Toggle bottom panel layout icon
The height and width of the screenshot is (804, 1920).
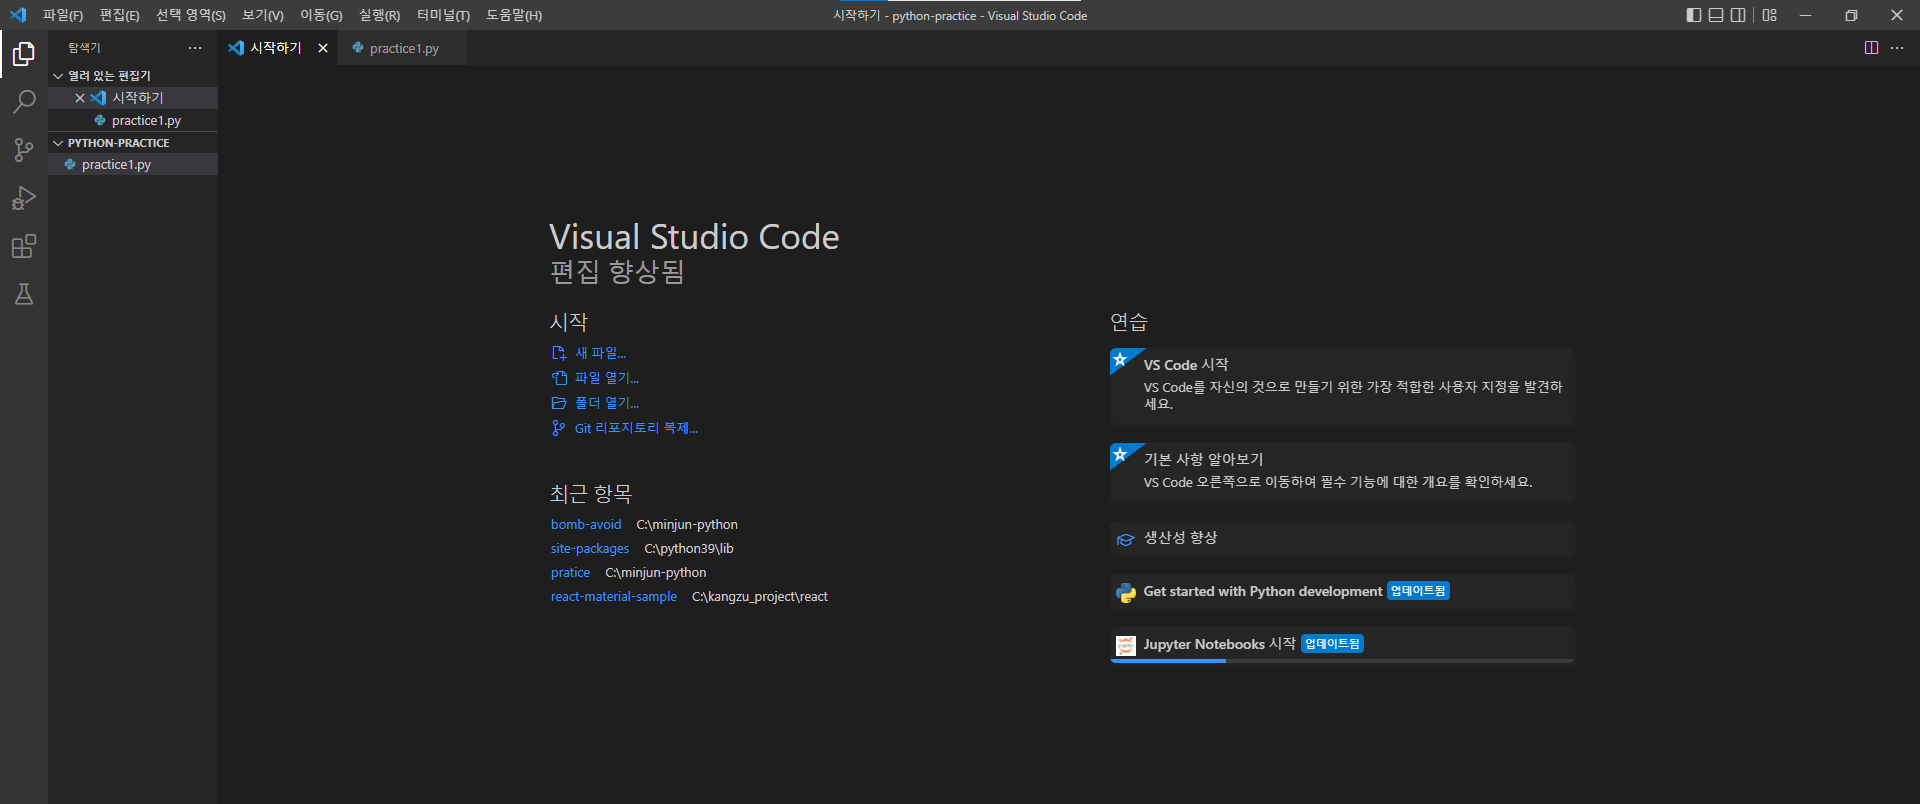click(x=1716, y=15)
